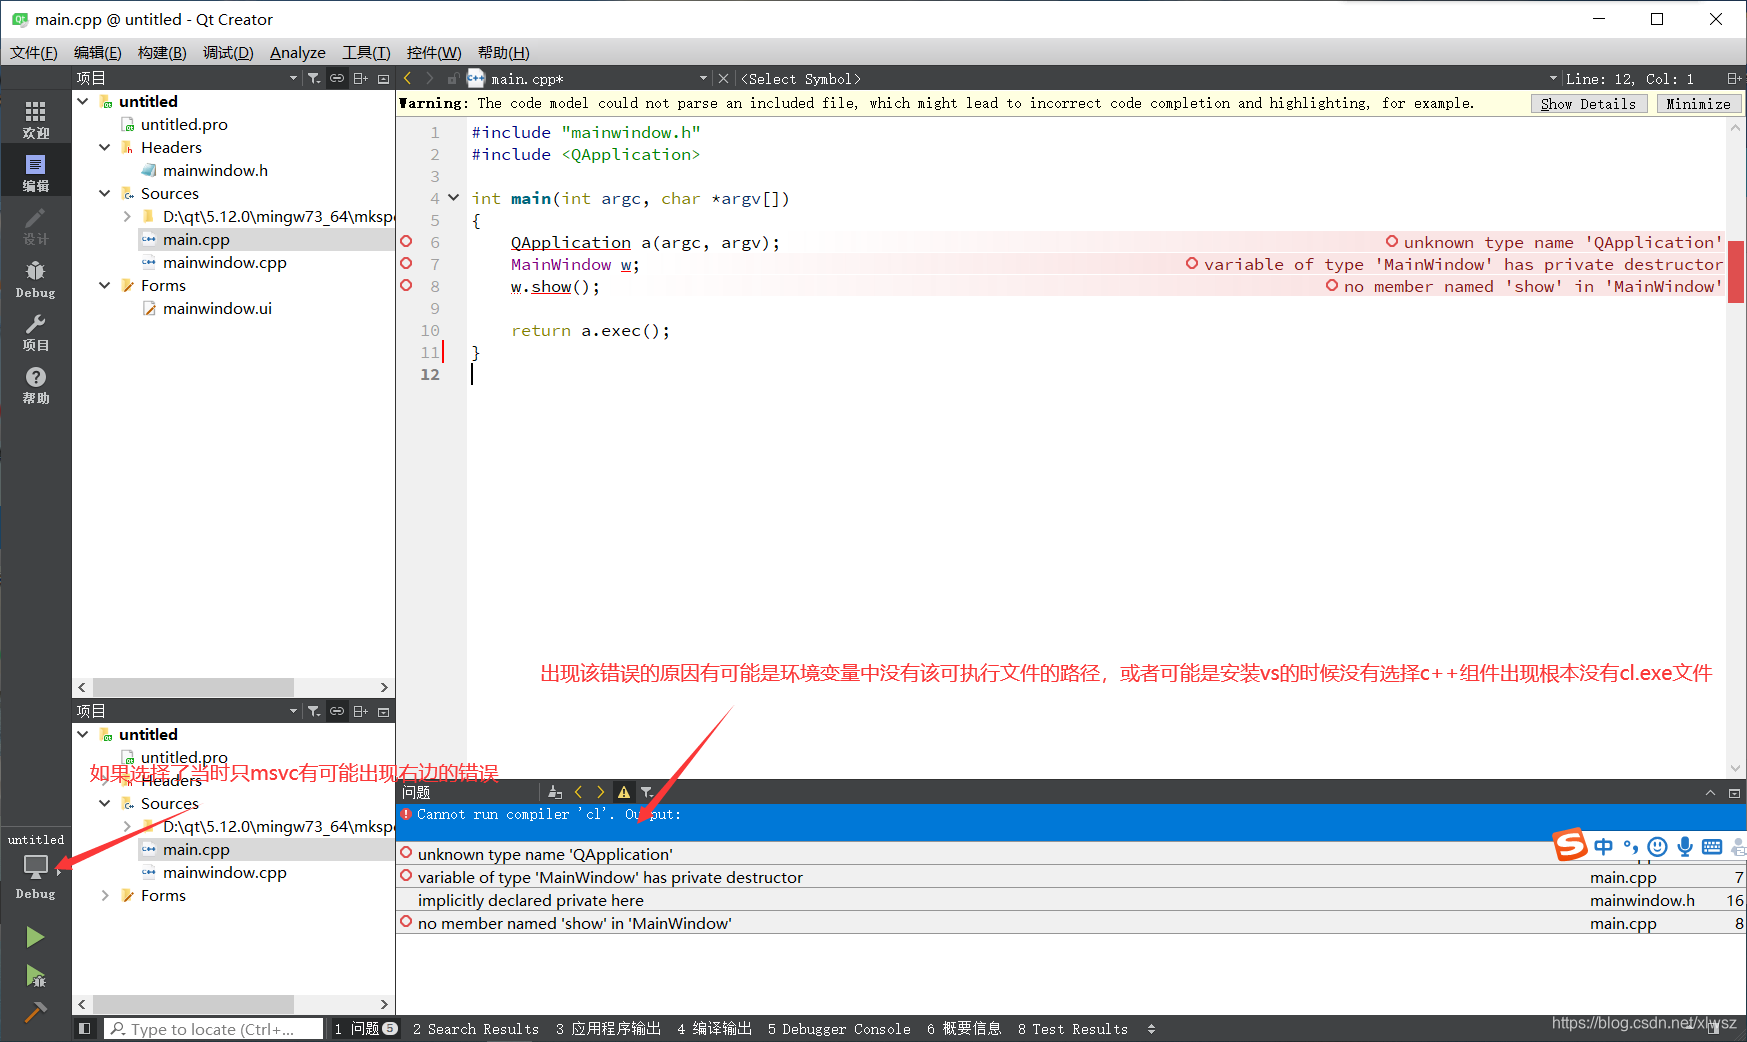Expand the Forms folder in lower tree
Screen dimensions: 1747x1042
pyautogui.click(x=105, y=895)
